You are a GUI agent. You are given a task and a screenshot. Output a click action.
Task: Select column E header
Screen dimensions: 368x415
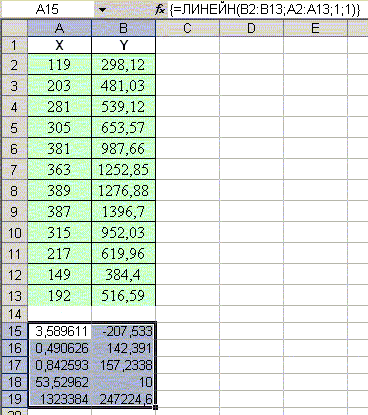[315, 28]
